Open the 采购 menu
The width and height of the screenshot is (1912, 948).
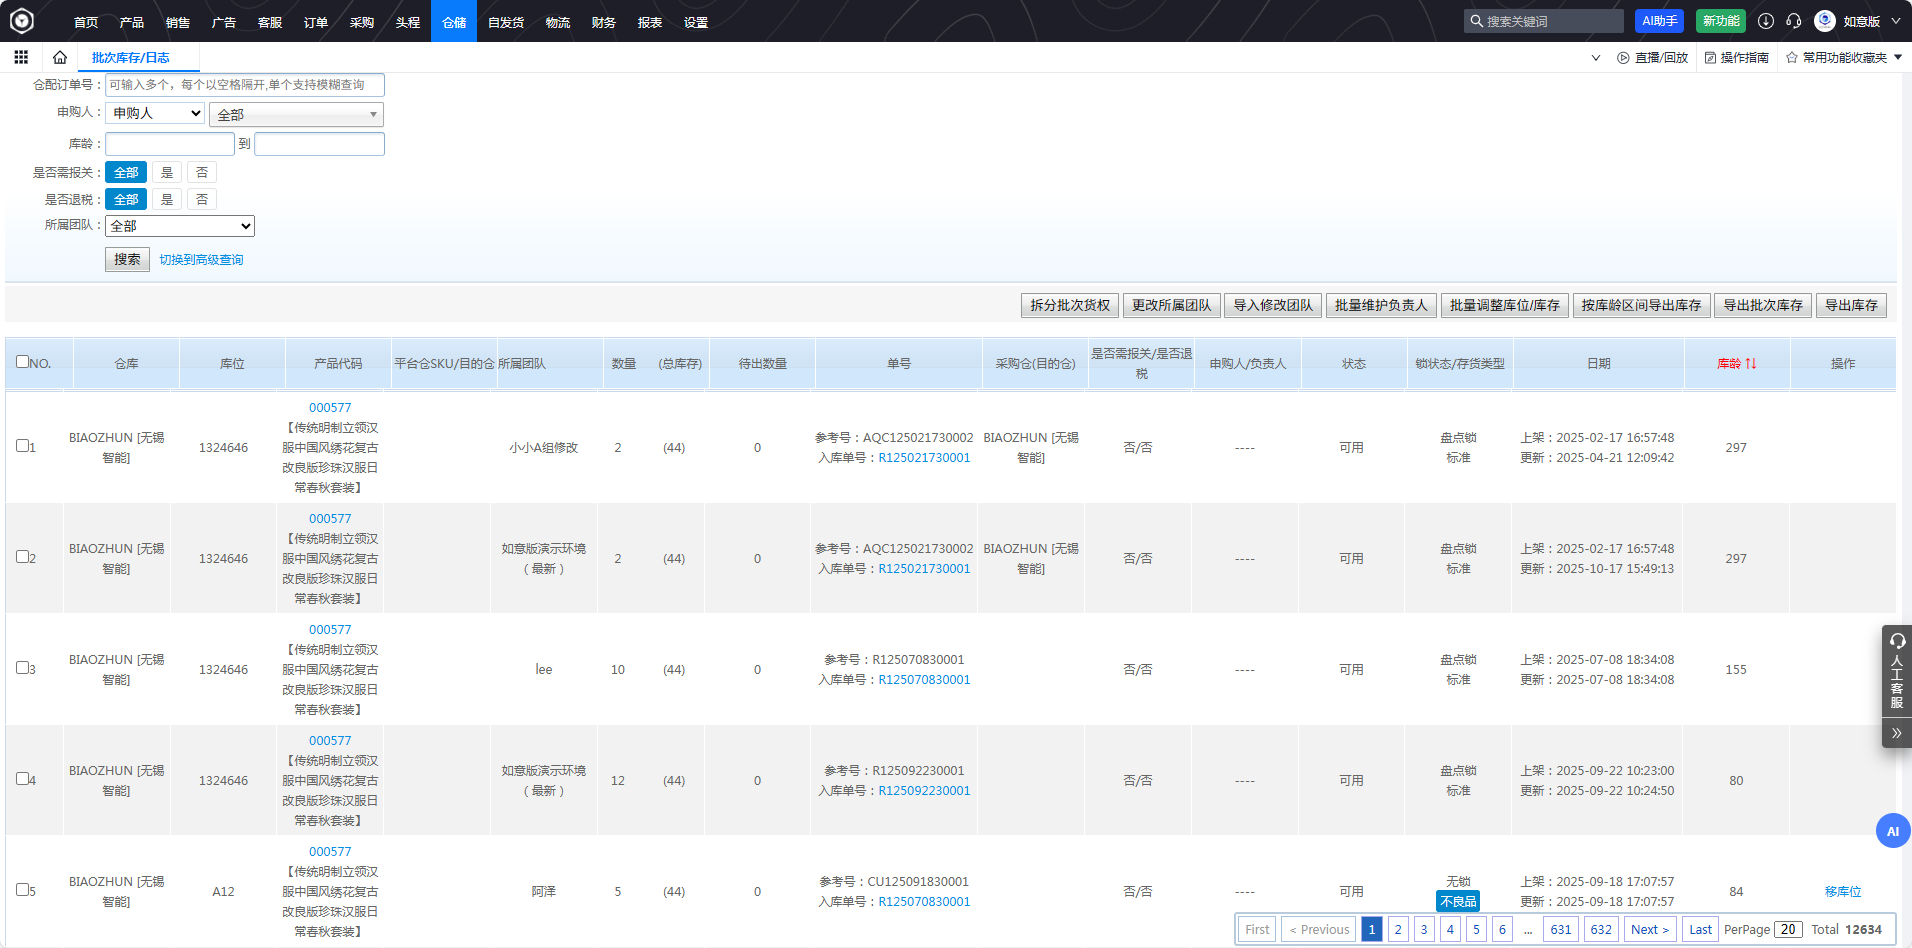point(361,22)
